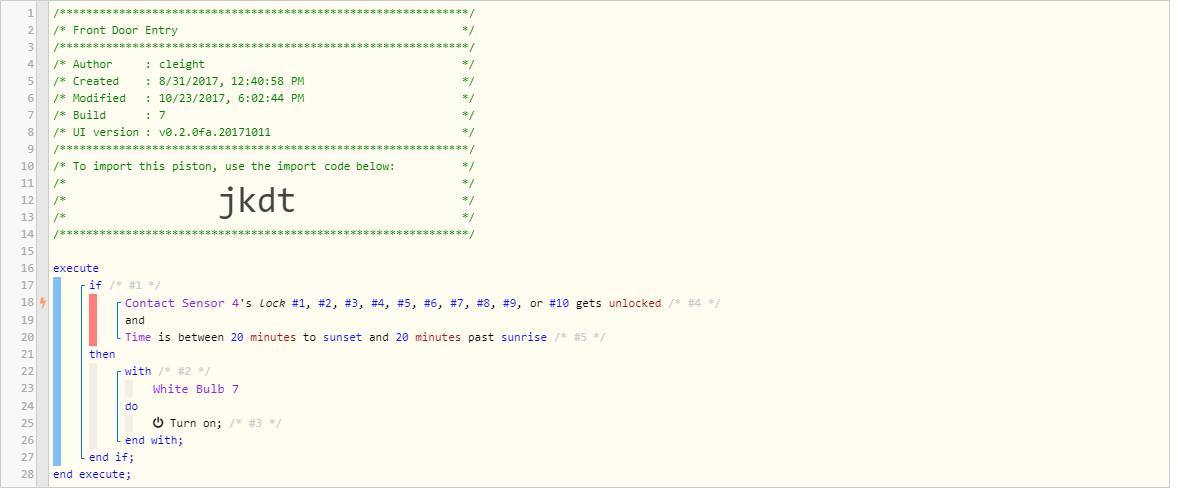Click the 'Time' condition subject
Screen dimensions: 1178x496
[138, 337]
